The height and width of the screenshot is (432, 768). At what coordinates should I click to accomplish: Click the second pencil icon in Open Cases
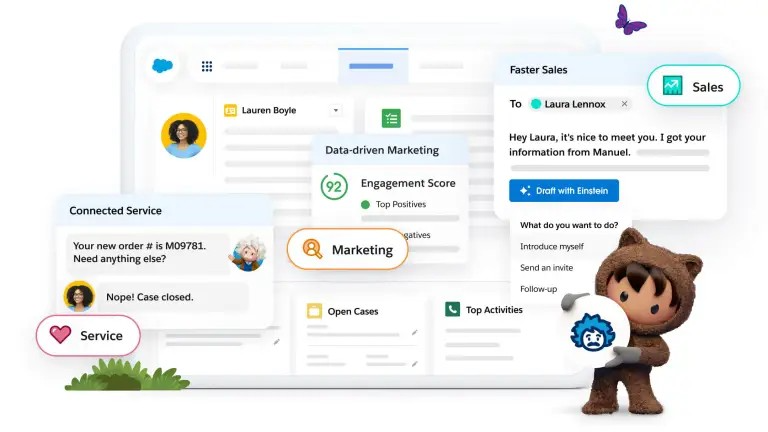414,364
